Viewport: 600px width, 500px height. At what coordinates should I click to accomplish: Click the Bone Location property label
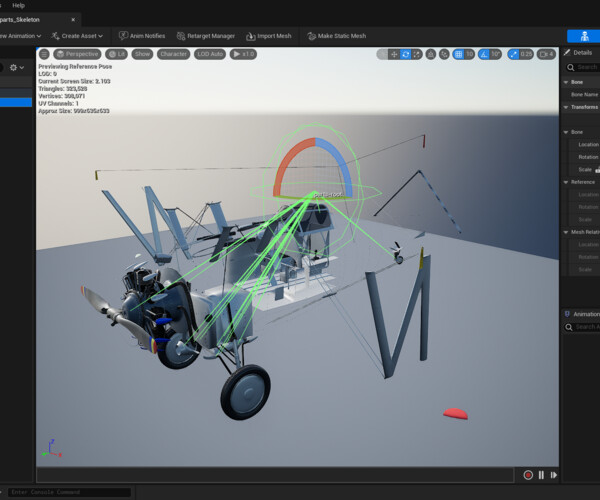(x=588, y=144)
